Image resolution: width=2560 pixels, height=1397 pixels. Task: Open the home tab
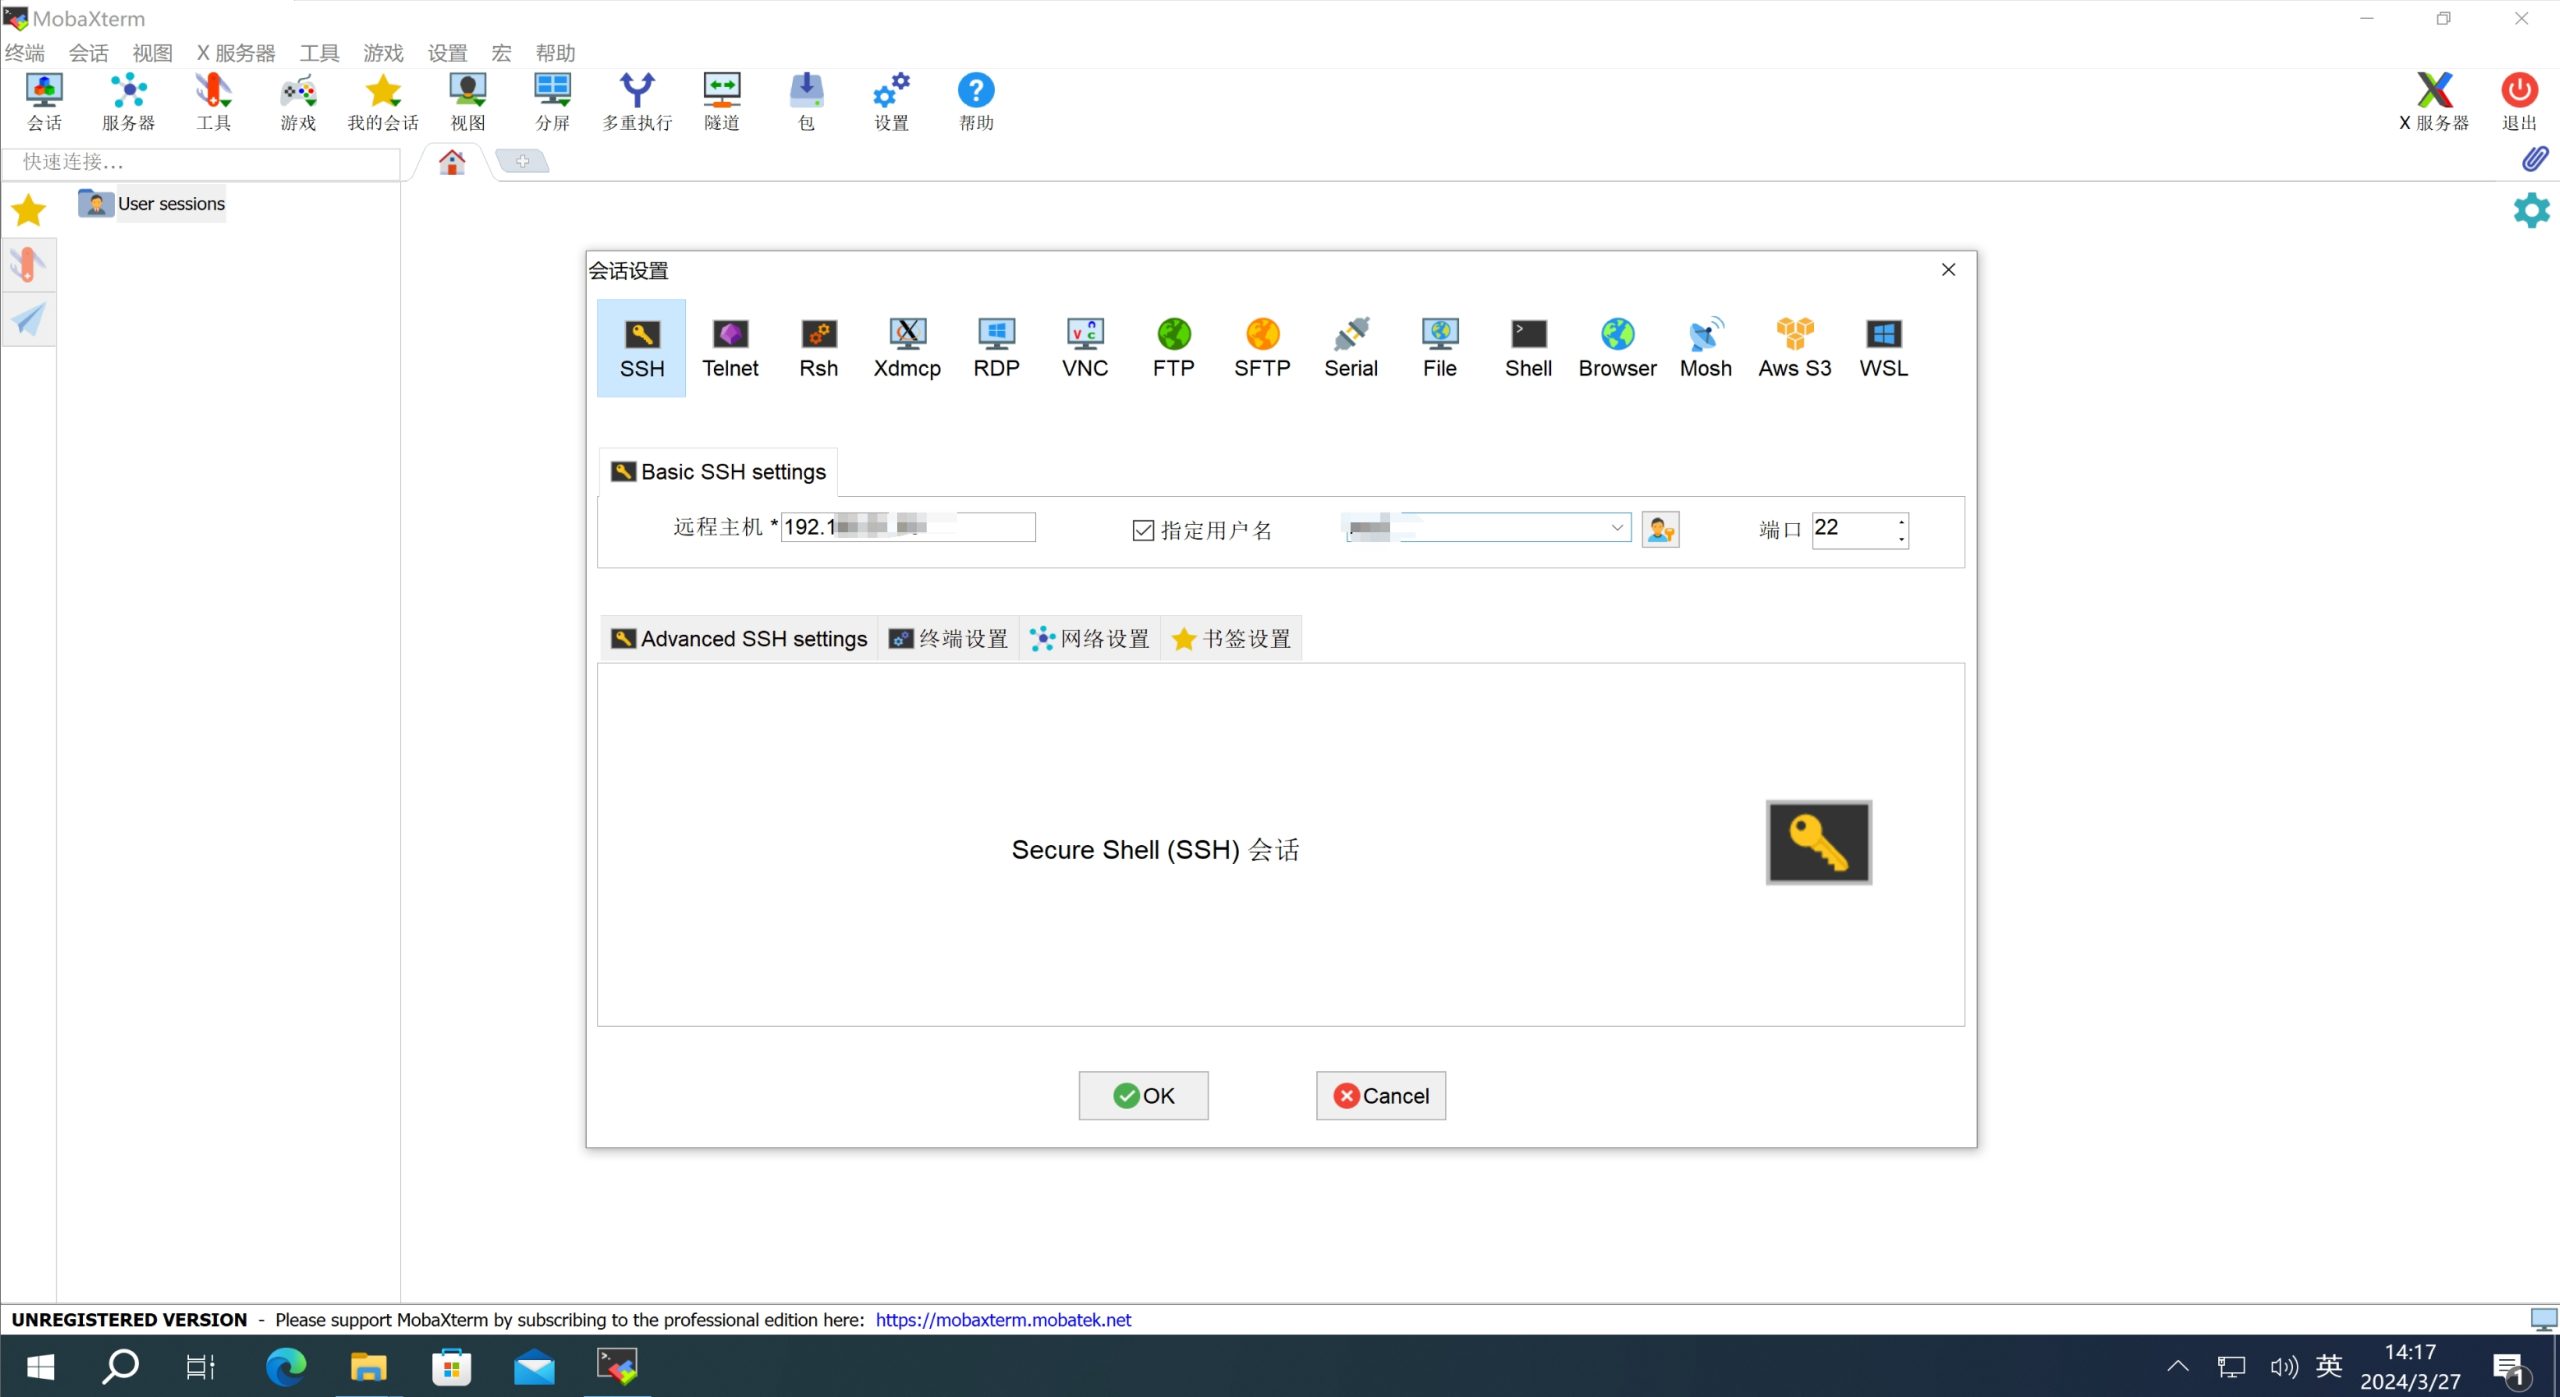point(452,162)
